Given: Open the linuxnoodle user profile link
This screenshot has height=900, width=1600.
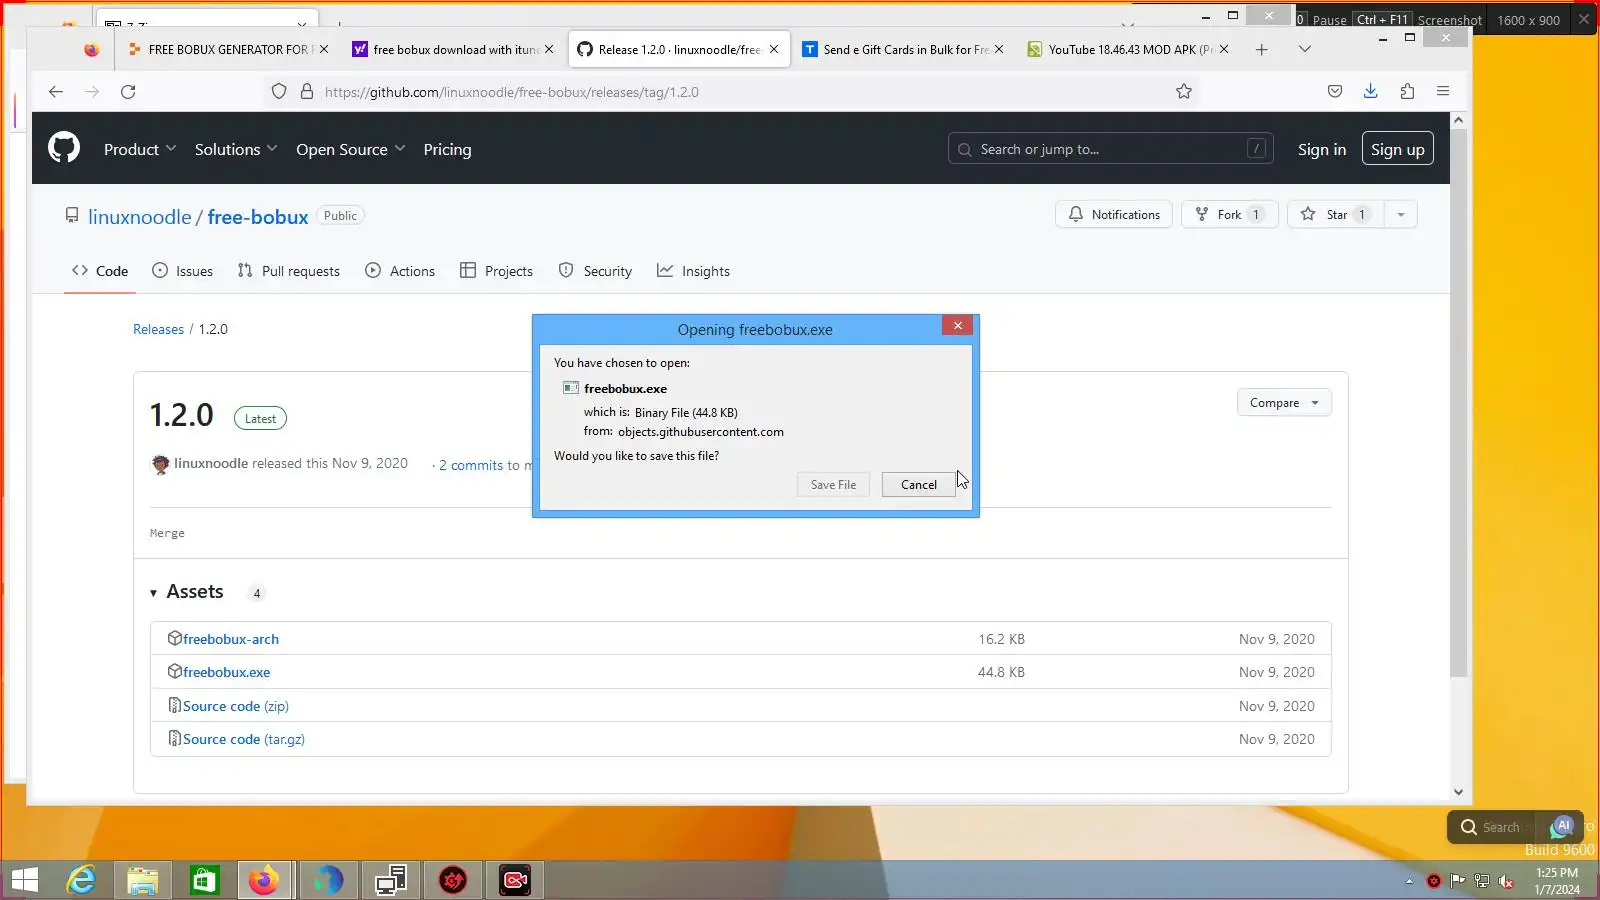Looking at the screenshot, I should tap(139, 217).
